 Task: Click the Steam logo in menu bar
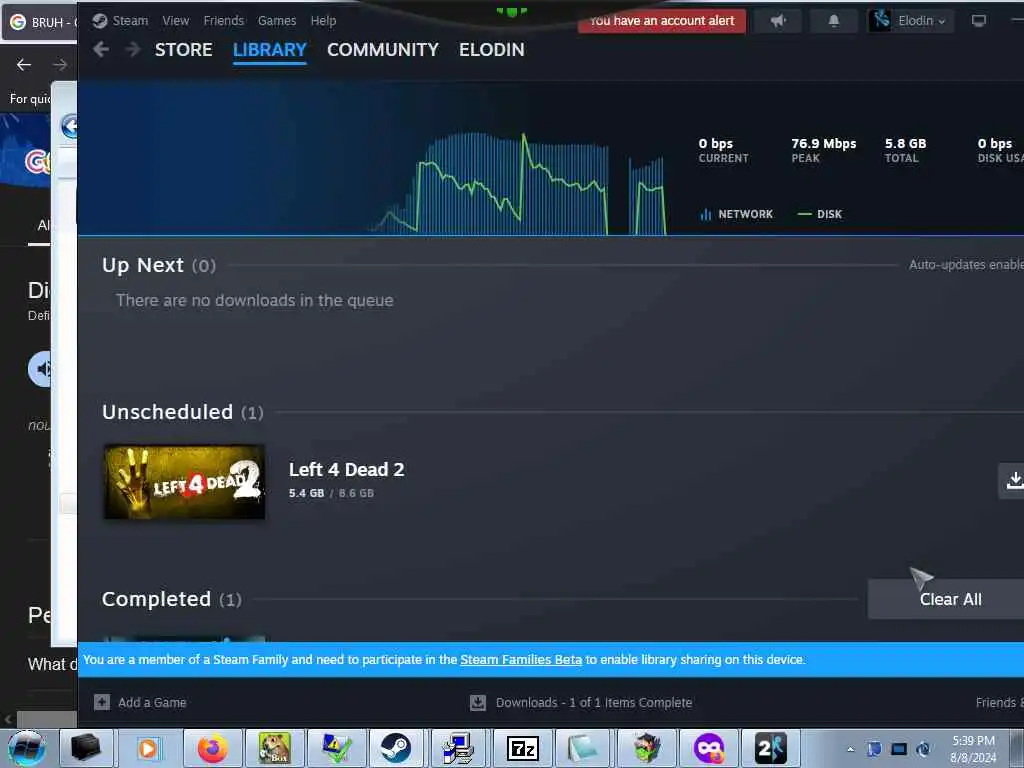tap(100, 21)
